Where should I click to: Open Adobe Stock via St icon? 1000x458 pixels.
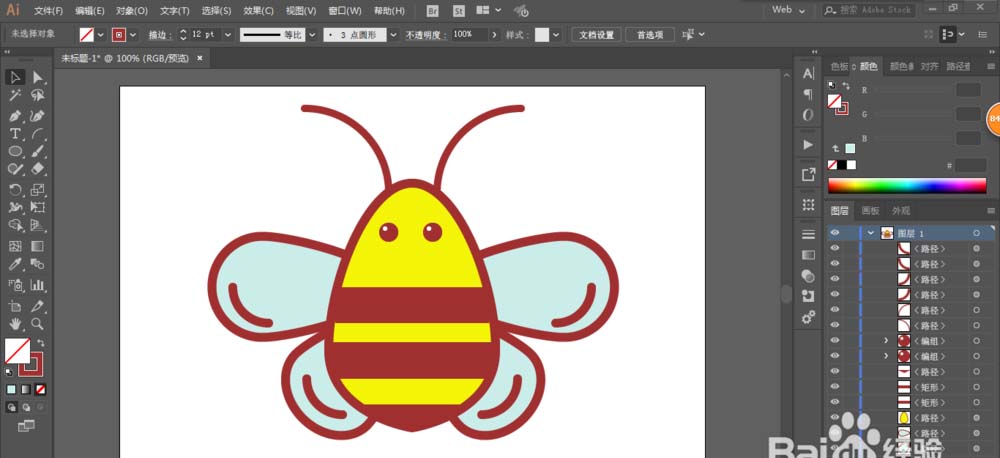pos(459,11)
